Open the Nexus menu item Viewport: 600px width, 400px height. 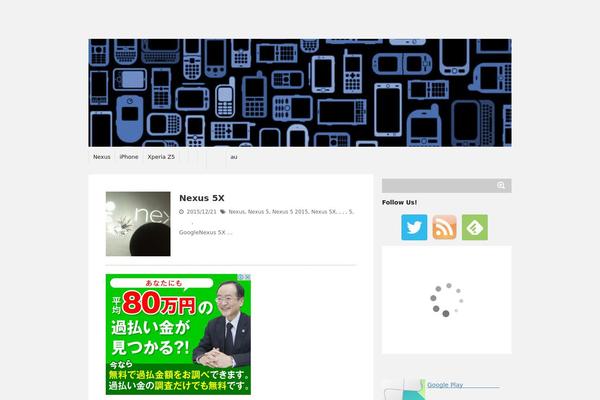point(102,157)
